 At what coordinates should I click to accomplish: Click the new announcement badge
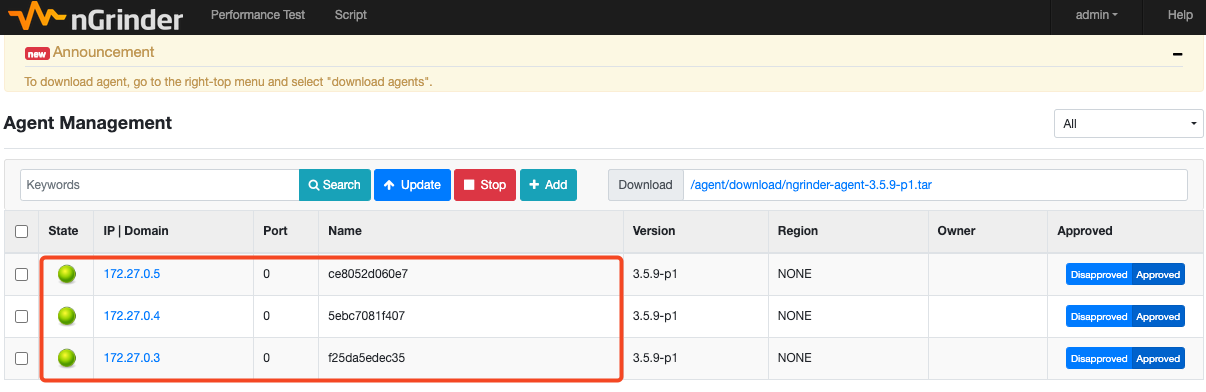[37, 53]
